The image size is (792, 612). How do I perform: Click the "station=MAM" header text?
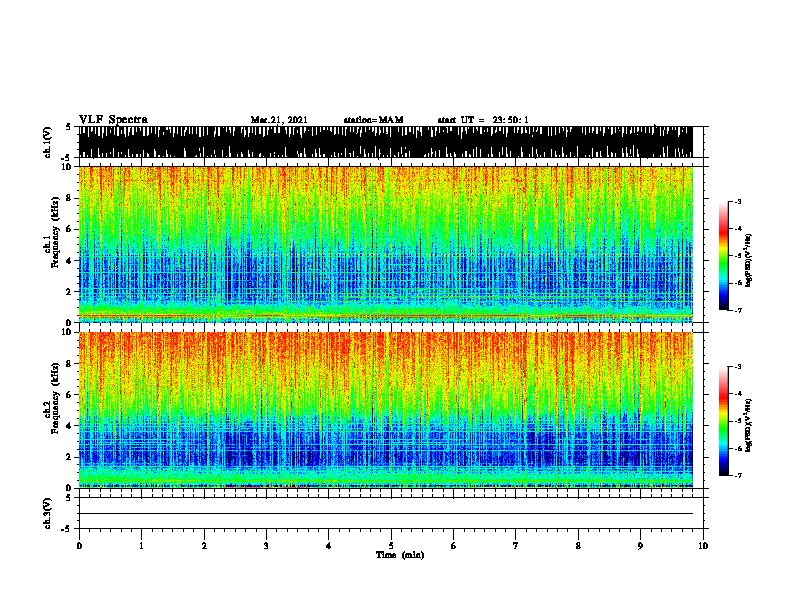coord(373,120)
